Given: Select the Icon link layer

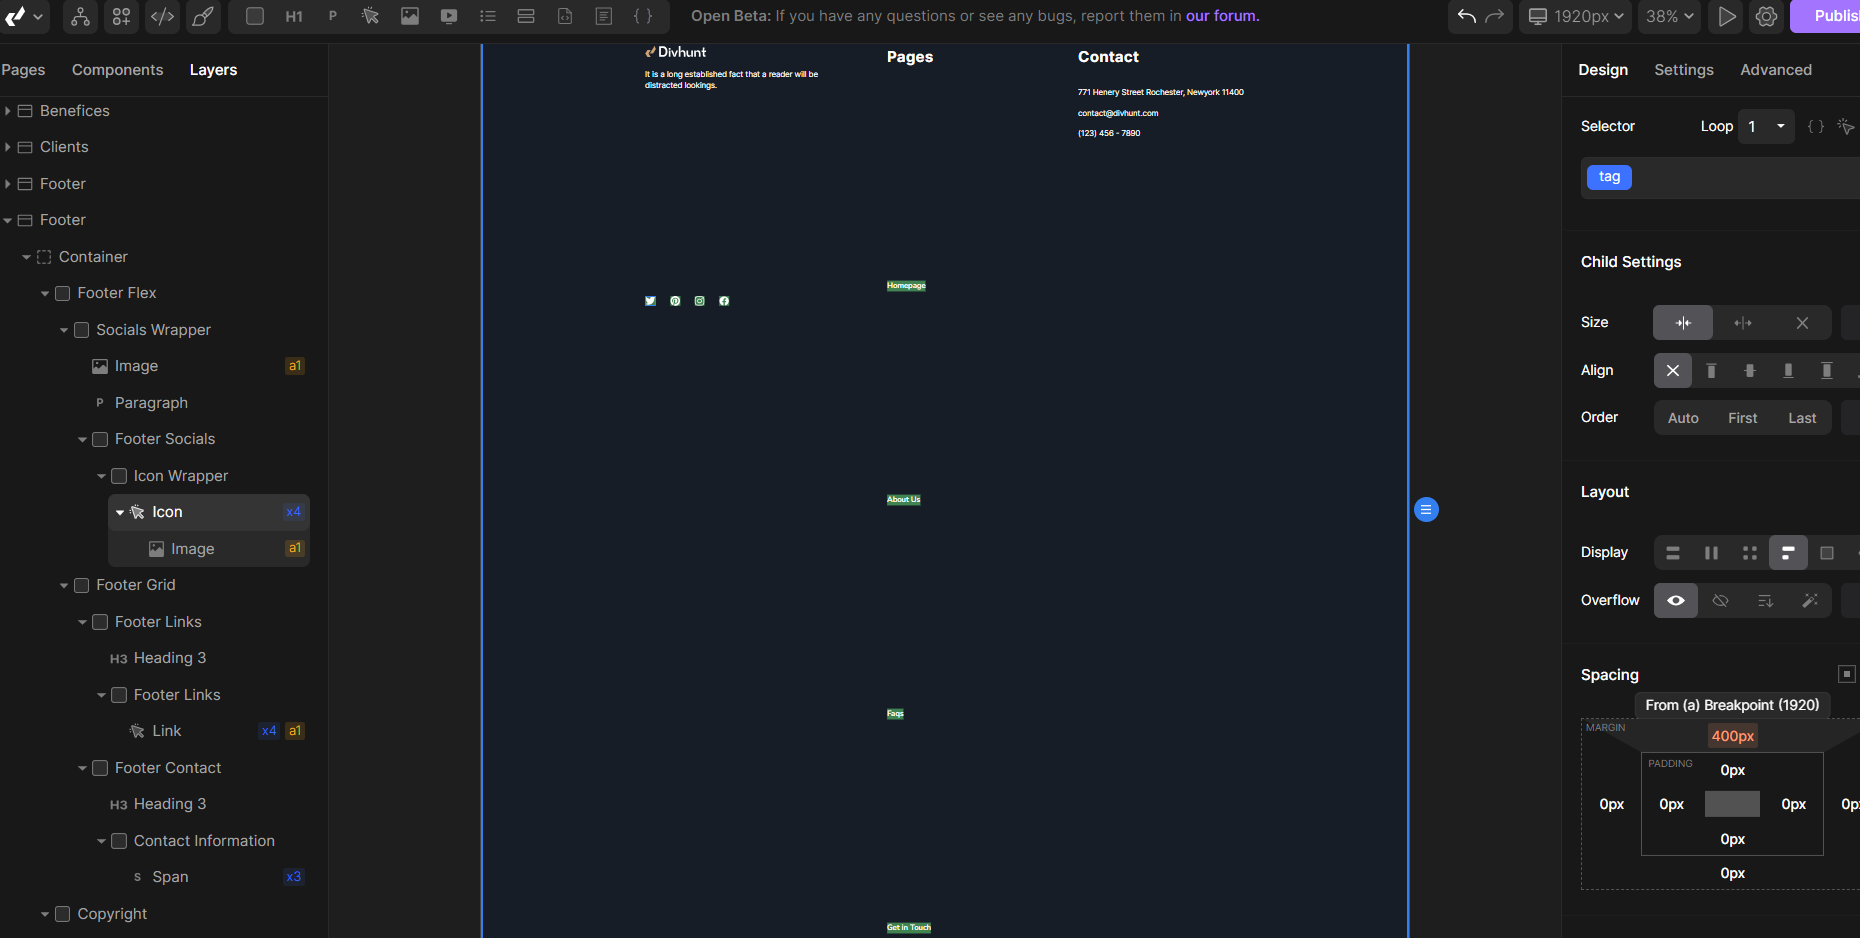Looking at the screenshot, I should 209,512.
